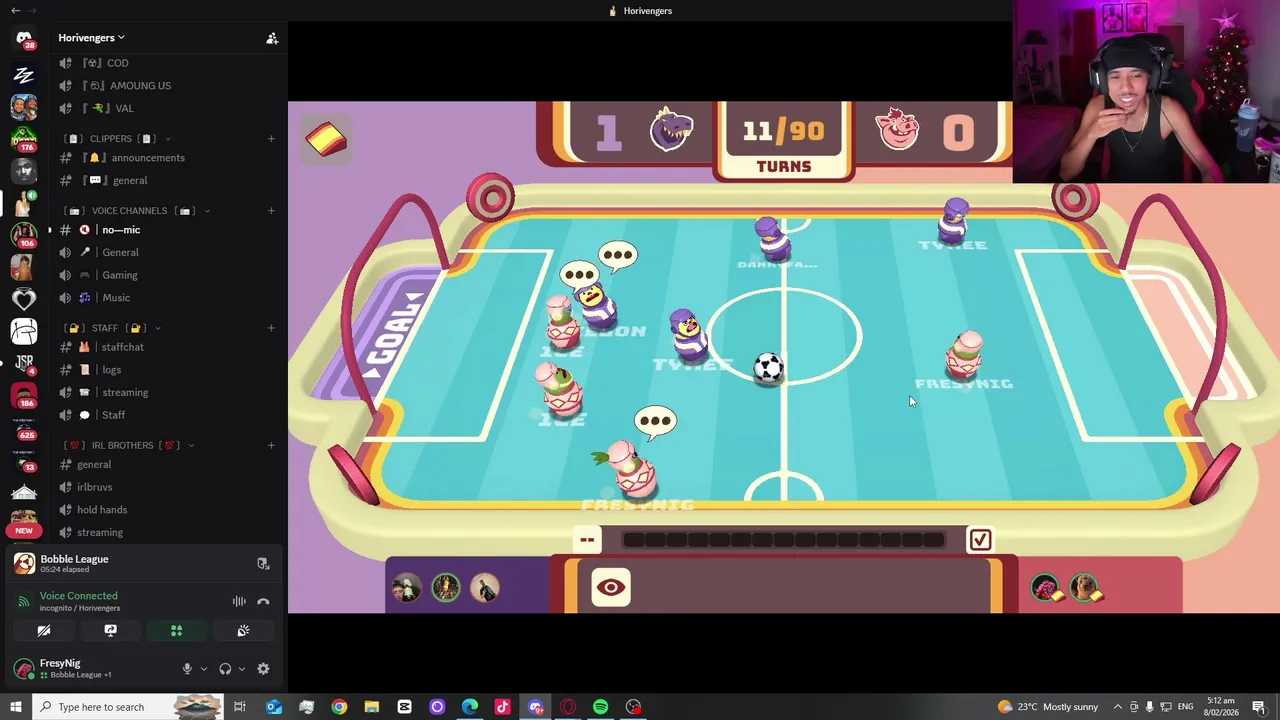Image resolution: width=1280 pixels, height=720 pixels.
Task: Click the NEW badge in the server list
Action: 24,530
